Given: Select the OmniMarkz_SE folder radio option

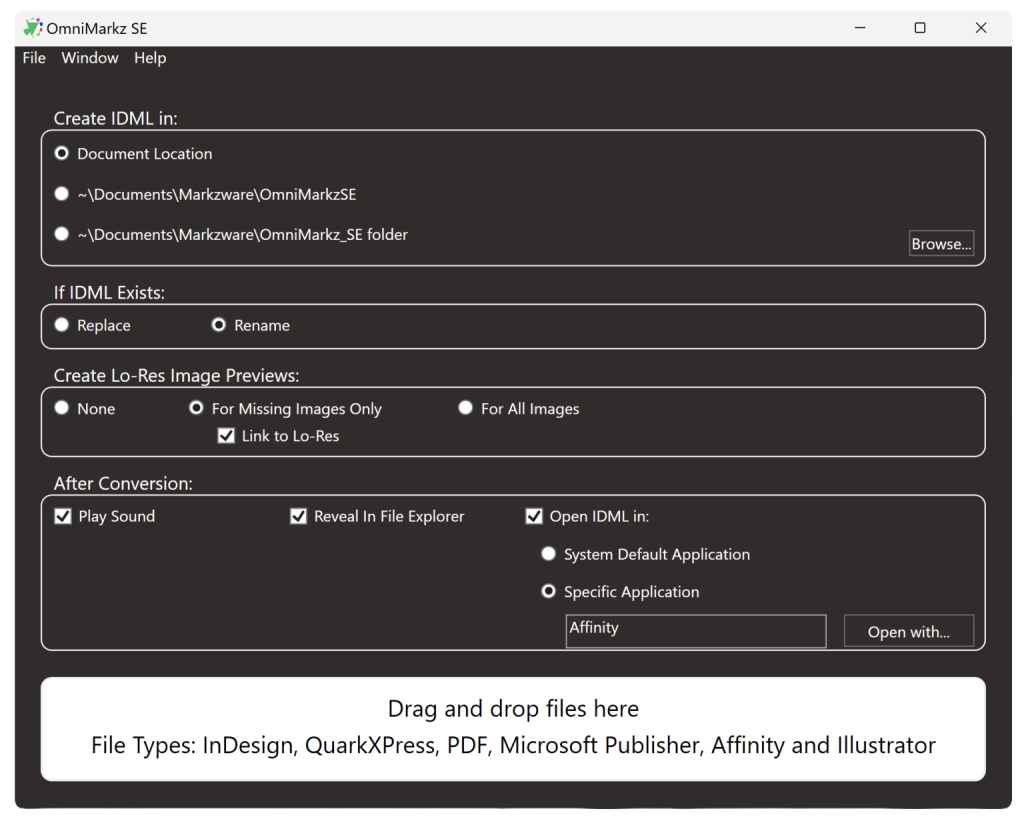Looking at the screenshot, I should coord(62,234).
